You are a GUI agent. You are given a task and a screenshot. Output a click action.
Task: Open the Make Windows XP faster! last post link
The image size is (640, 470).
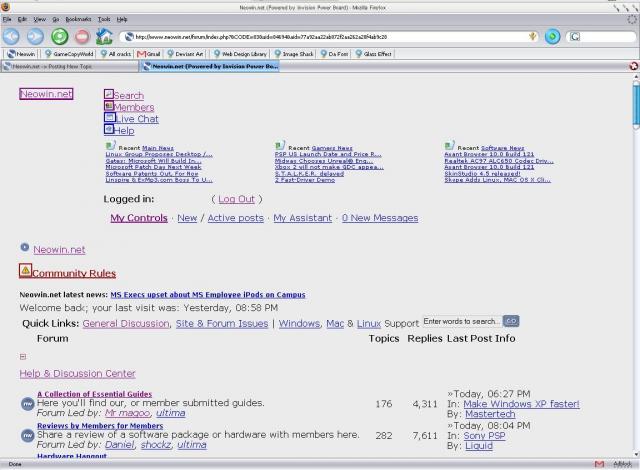[521, 404]
